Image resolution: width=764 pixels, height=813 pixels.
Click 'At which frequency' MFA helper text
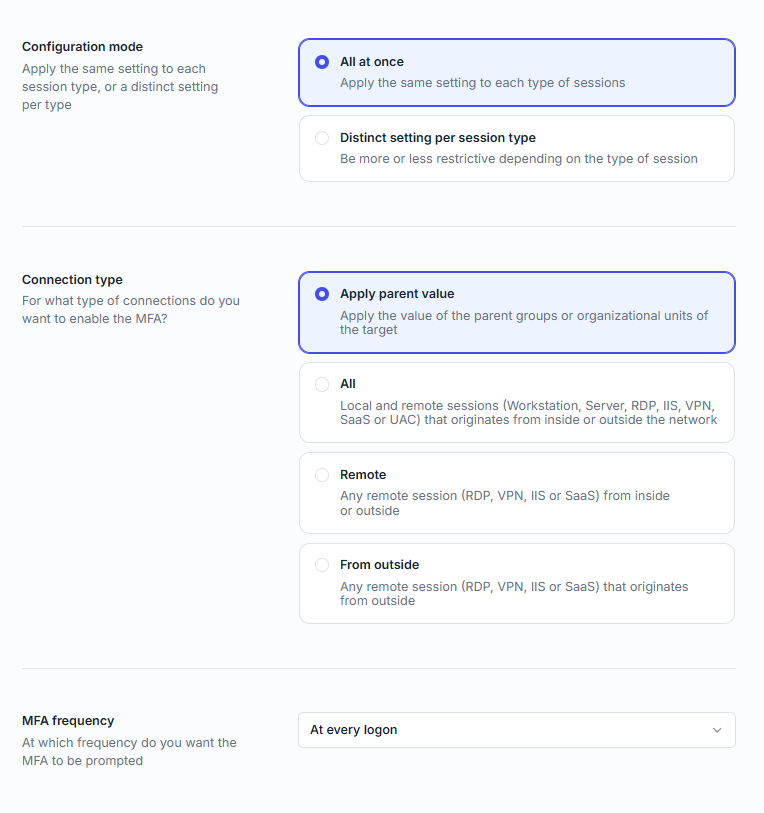129,752
